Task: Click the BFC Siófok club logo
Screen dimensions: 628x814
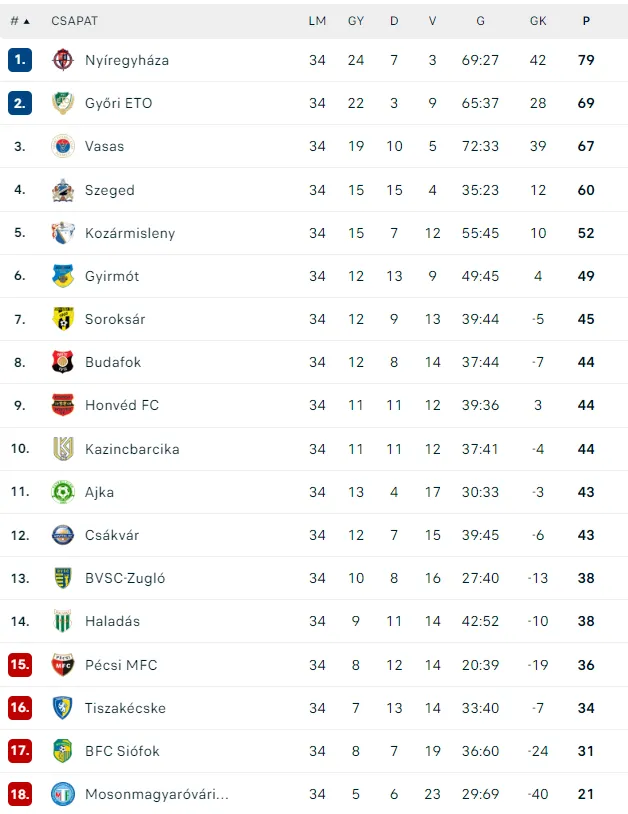Action: pos(63,751)
